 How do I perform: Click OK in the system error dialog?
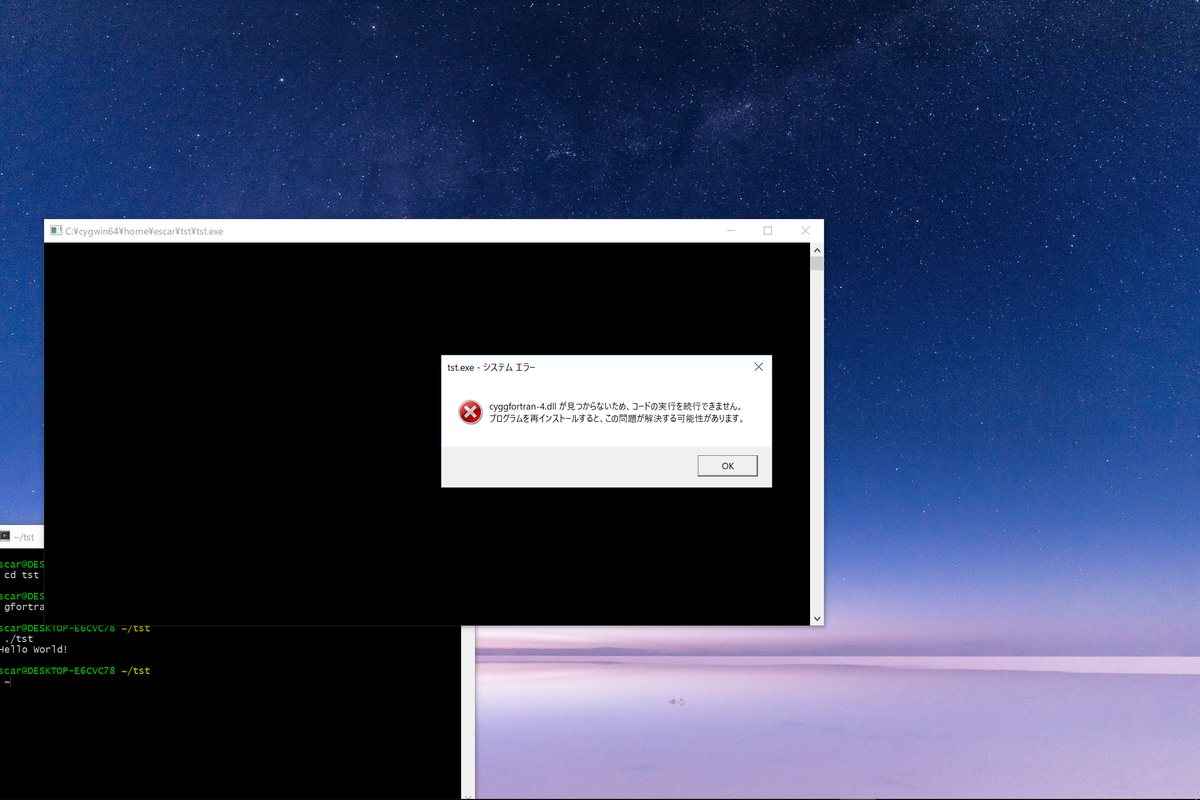(727, 466)
